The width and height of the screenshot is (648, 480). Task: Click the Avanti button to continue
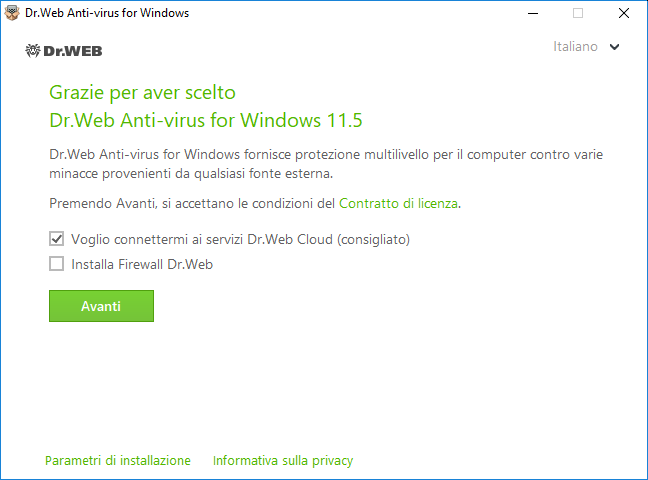pyautogui.click(x=101, y=306)
